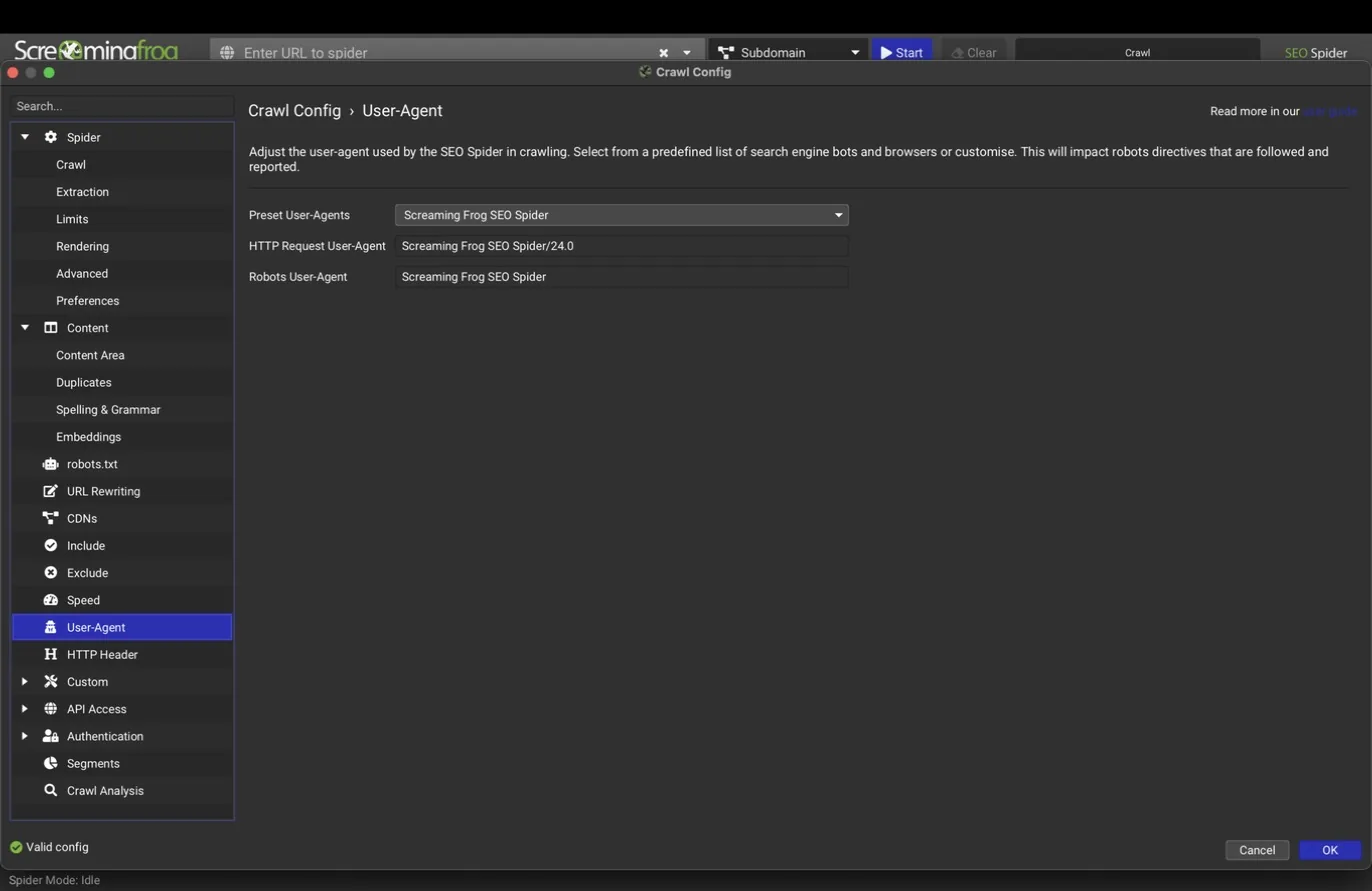Image resolution: width=1372 pixels, height=891 pixels.
Task: Click the Valid config status text
Action: (57, 847)
